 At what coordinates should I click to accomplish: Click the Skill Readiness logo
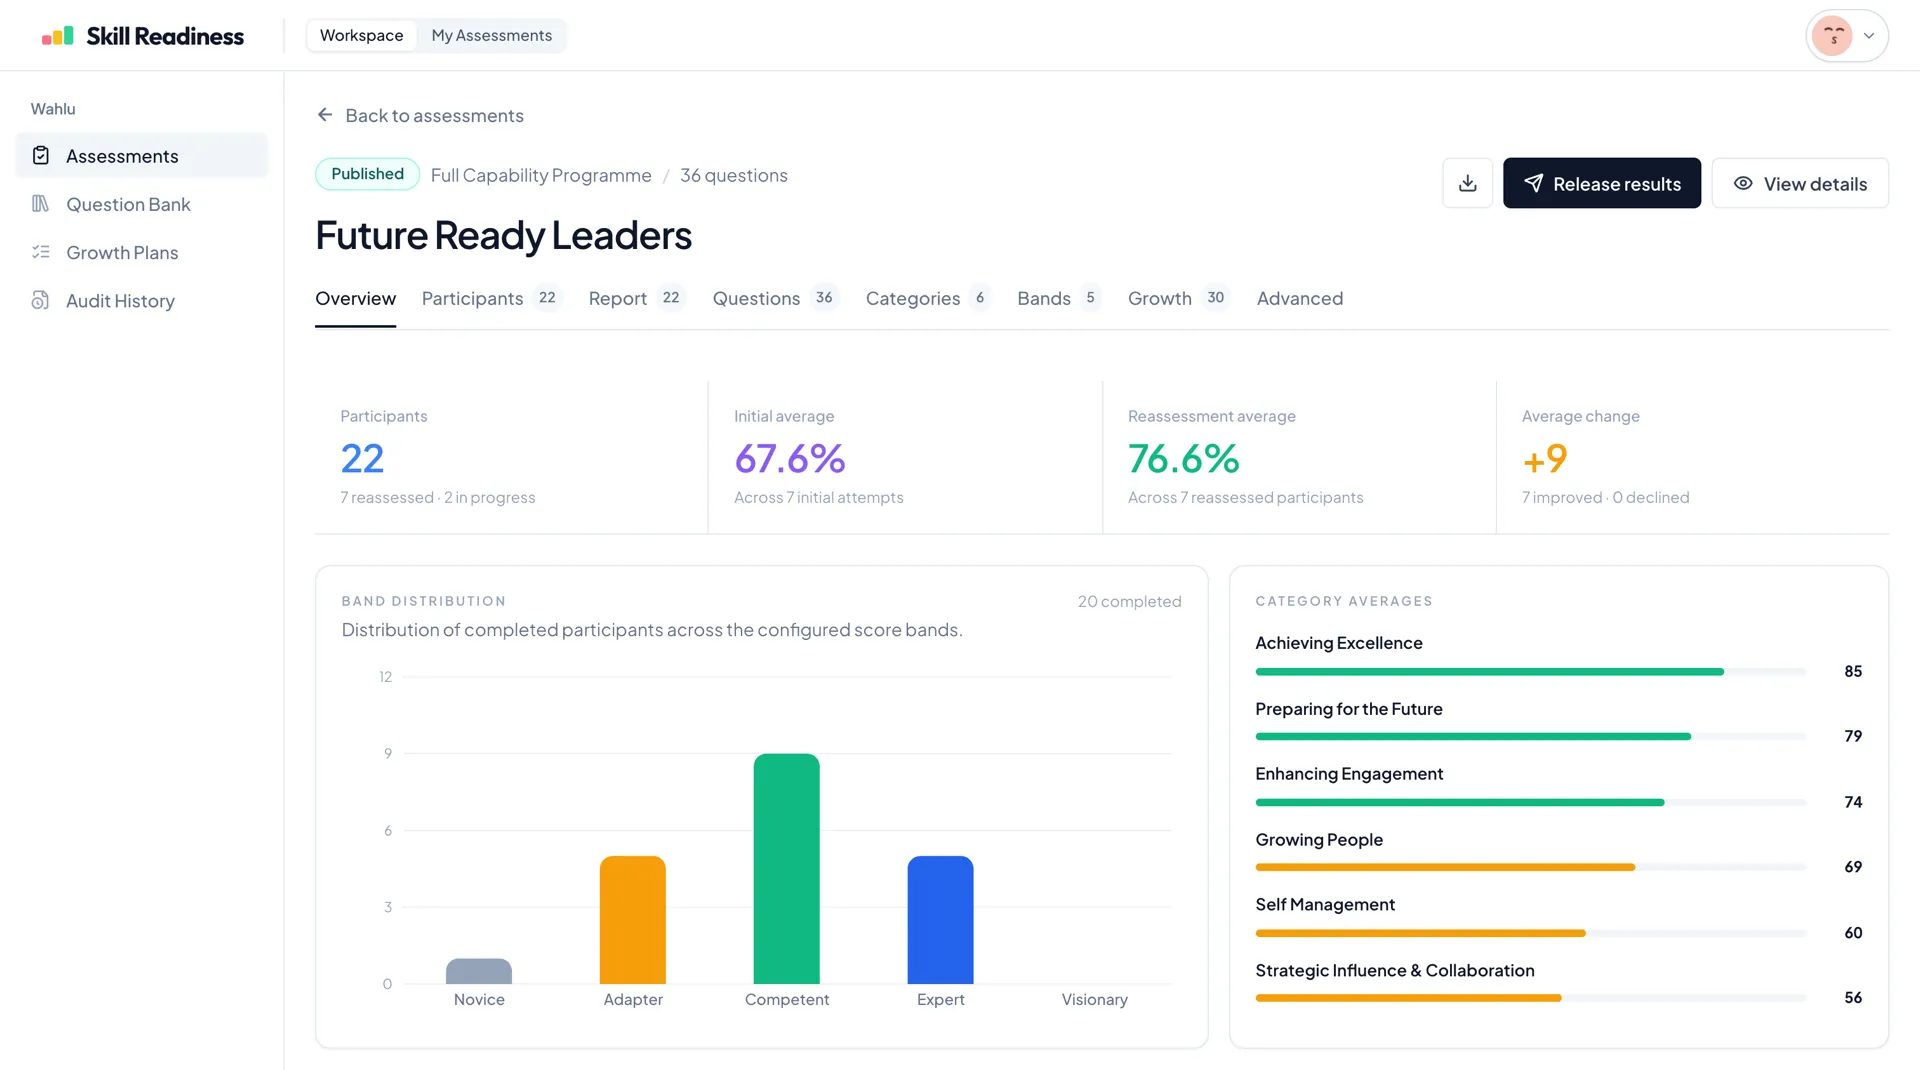point(143,35)
